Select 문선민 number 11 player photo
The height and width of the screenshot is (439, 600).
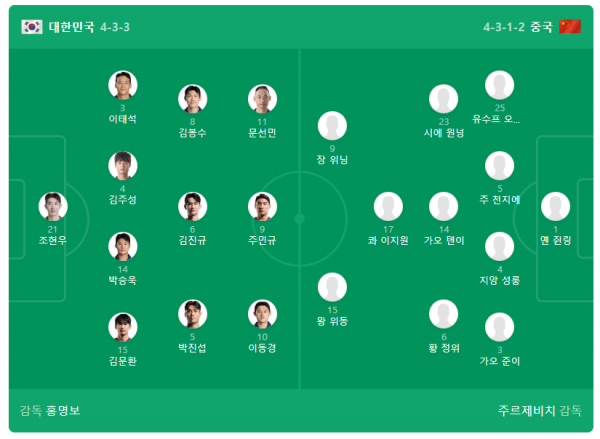tap(262, 99)
